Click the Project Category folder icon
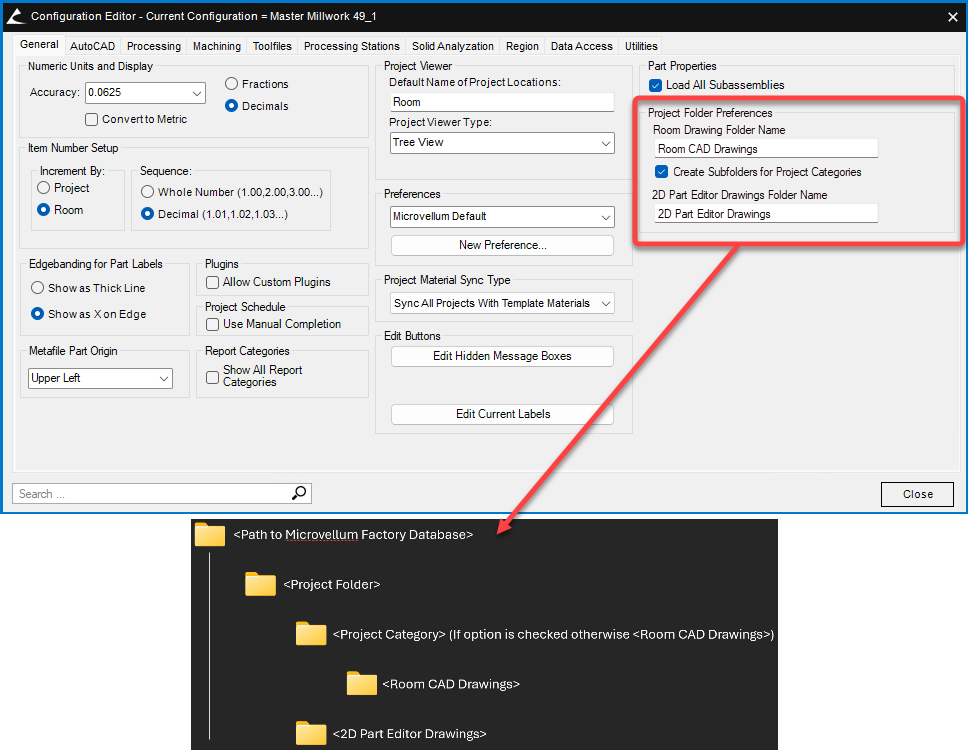The image size is (968, 750). point(311,634)
